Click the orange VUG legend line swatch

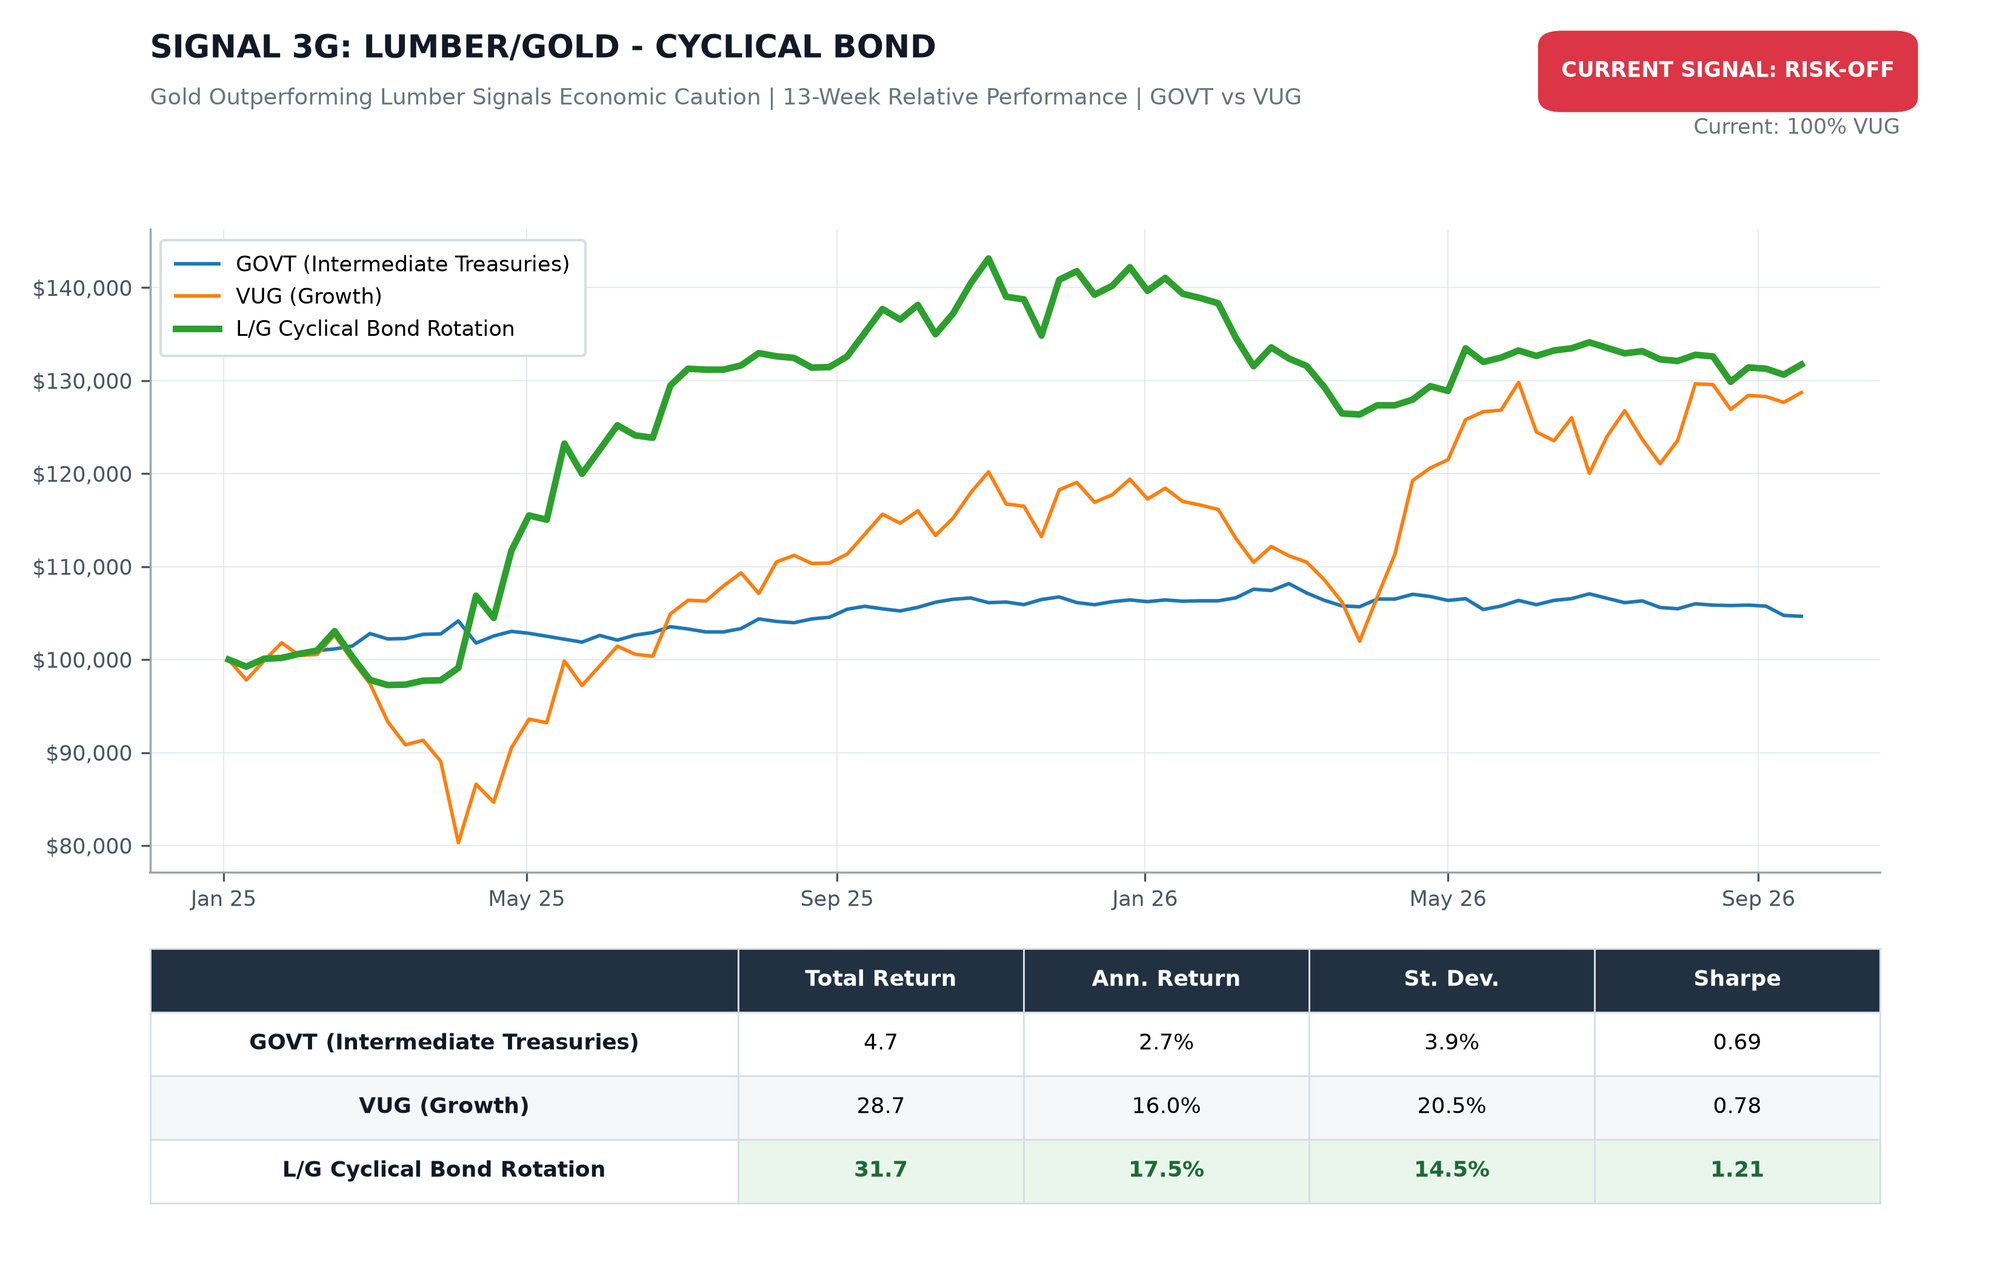(x=197, y=296)
